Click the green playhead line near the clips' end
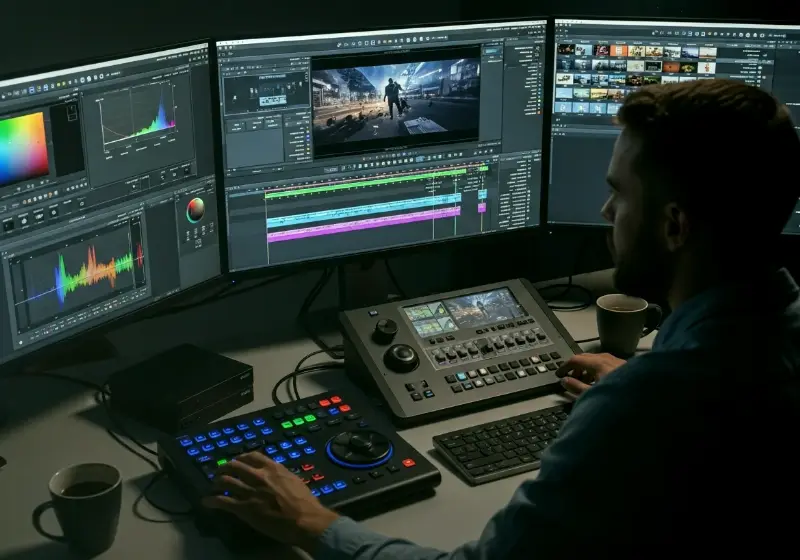Viewport: 800px width, 560px height. pos(455,207)
